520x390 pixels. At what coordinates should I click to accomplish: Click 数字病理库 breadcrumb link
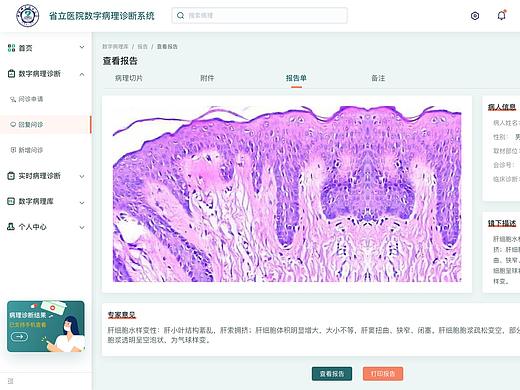[x=115, y=47]
